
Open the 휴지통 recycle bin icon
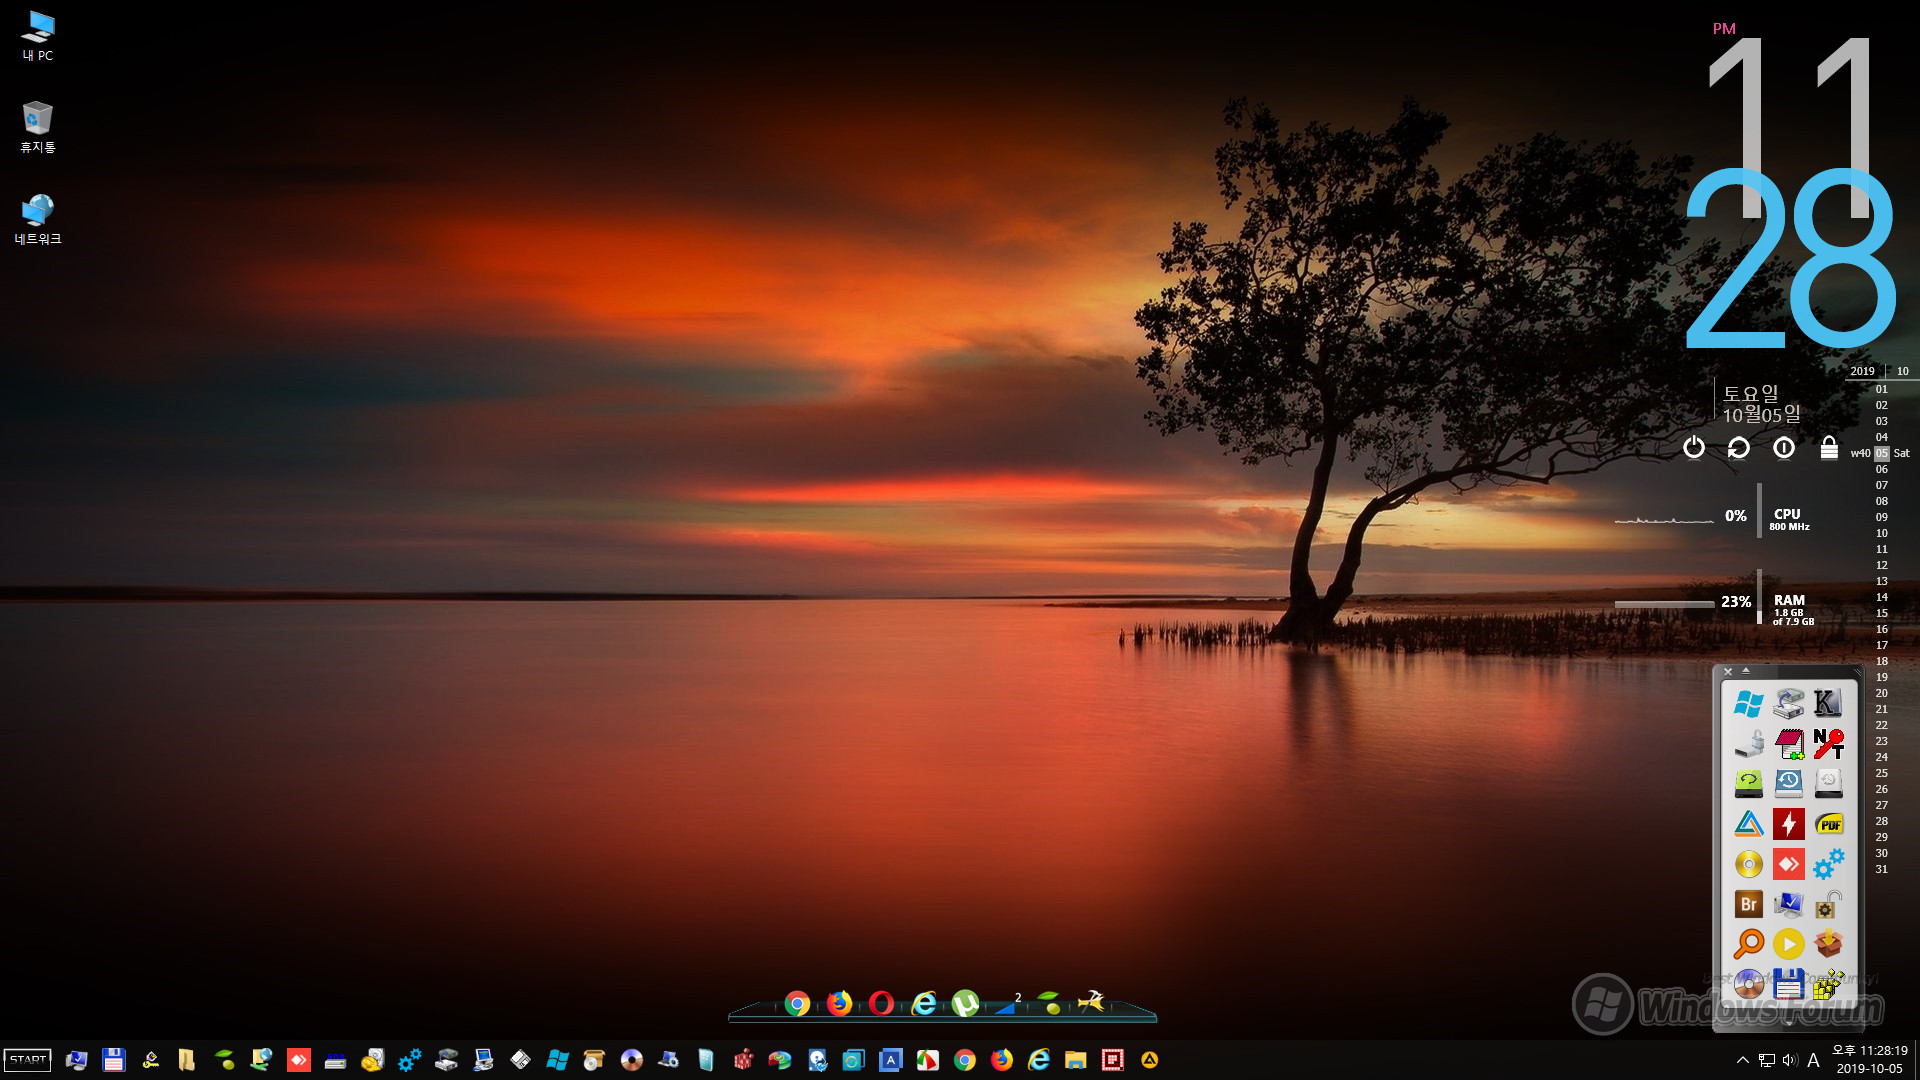click(38, 127)
